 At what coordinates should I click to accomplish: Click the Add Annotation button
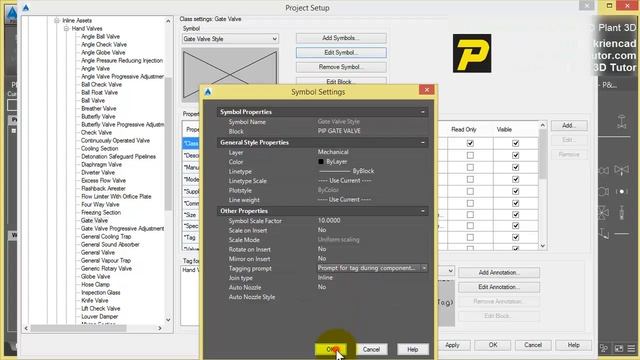click(x=499, y=273)
